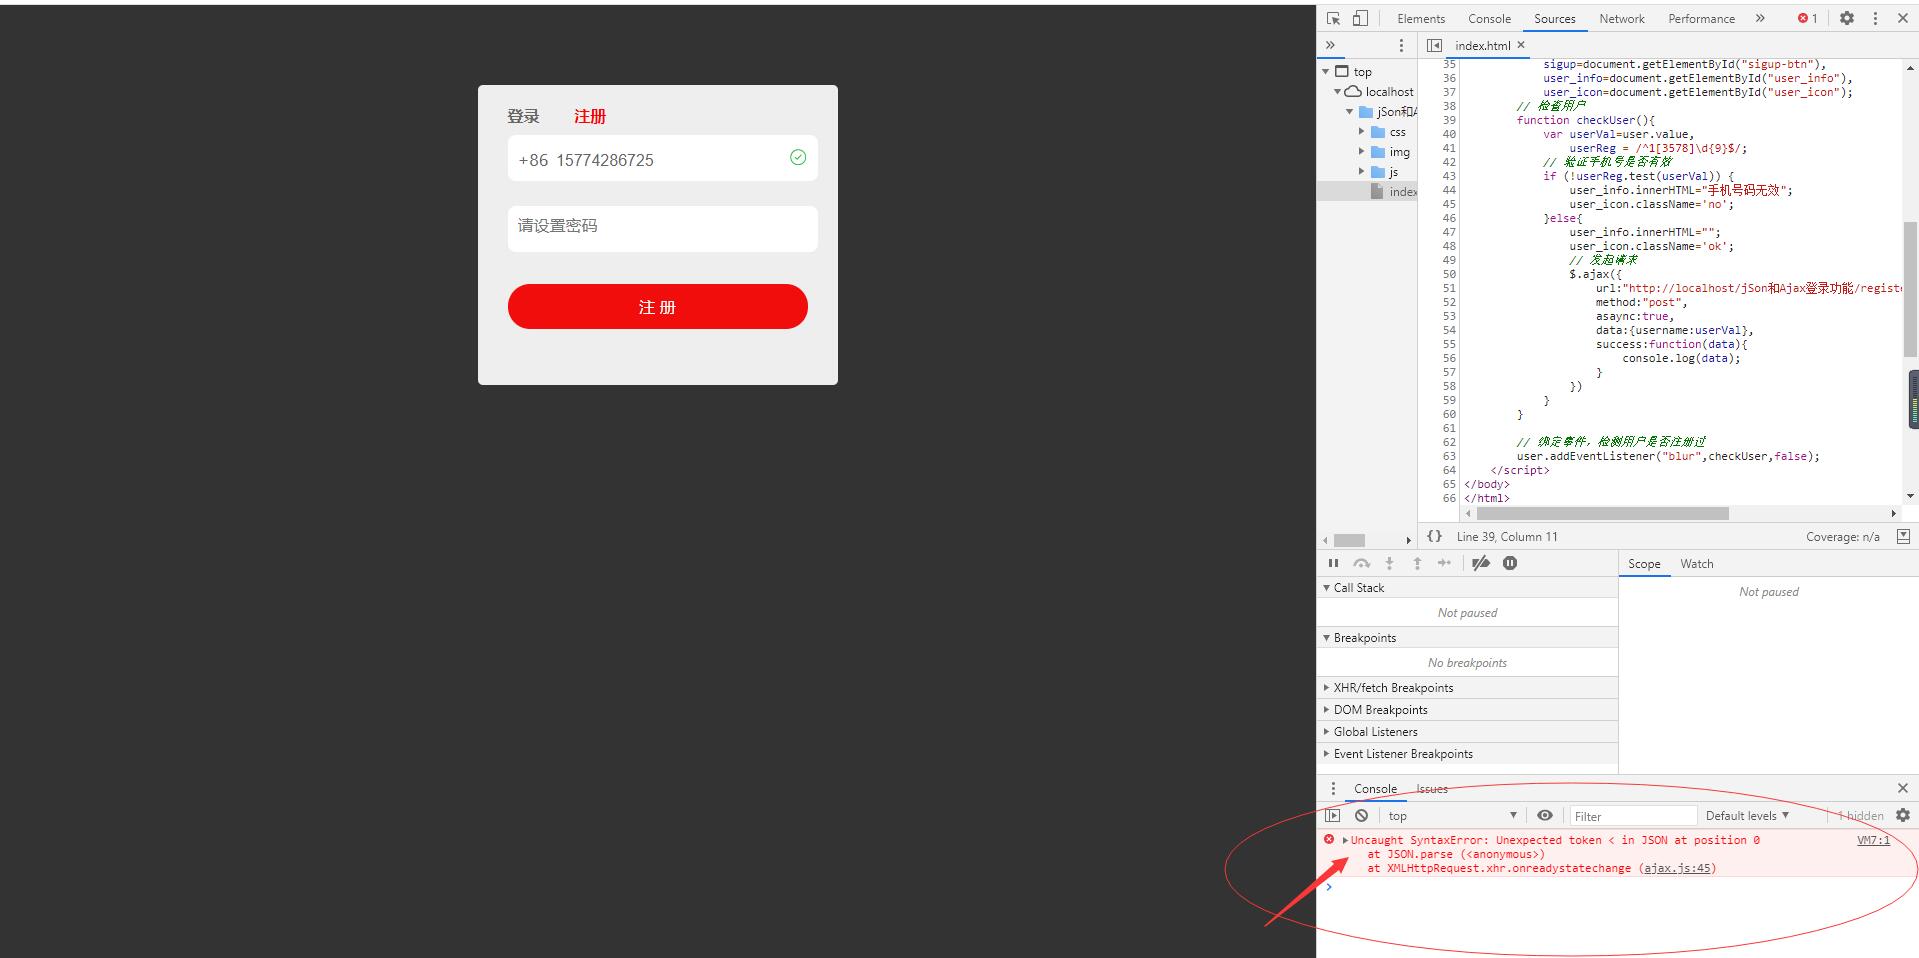Viewport: 1919px width, 958px height.
Task: Deactivate breakpoints toggle icon
Action: (1481, 563)
